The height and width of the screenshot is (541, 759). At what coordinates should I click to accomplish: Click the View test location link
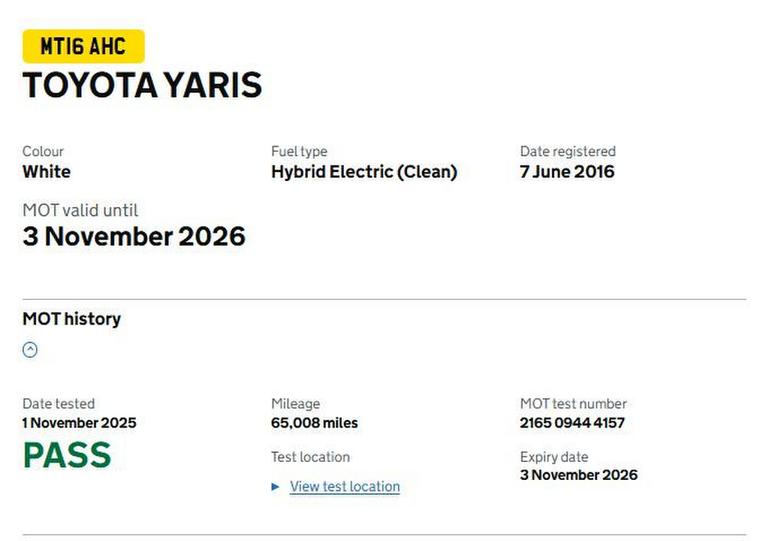(x=344, y=487)
